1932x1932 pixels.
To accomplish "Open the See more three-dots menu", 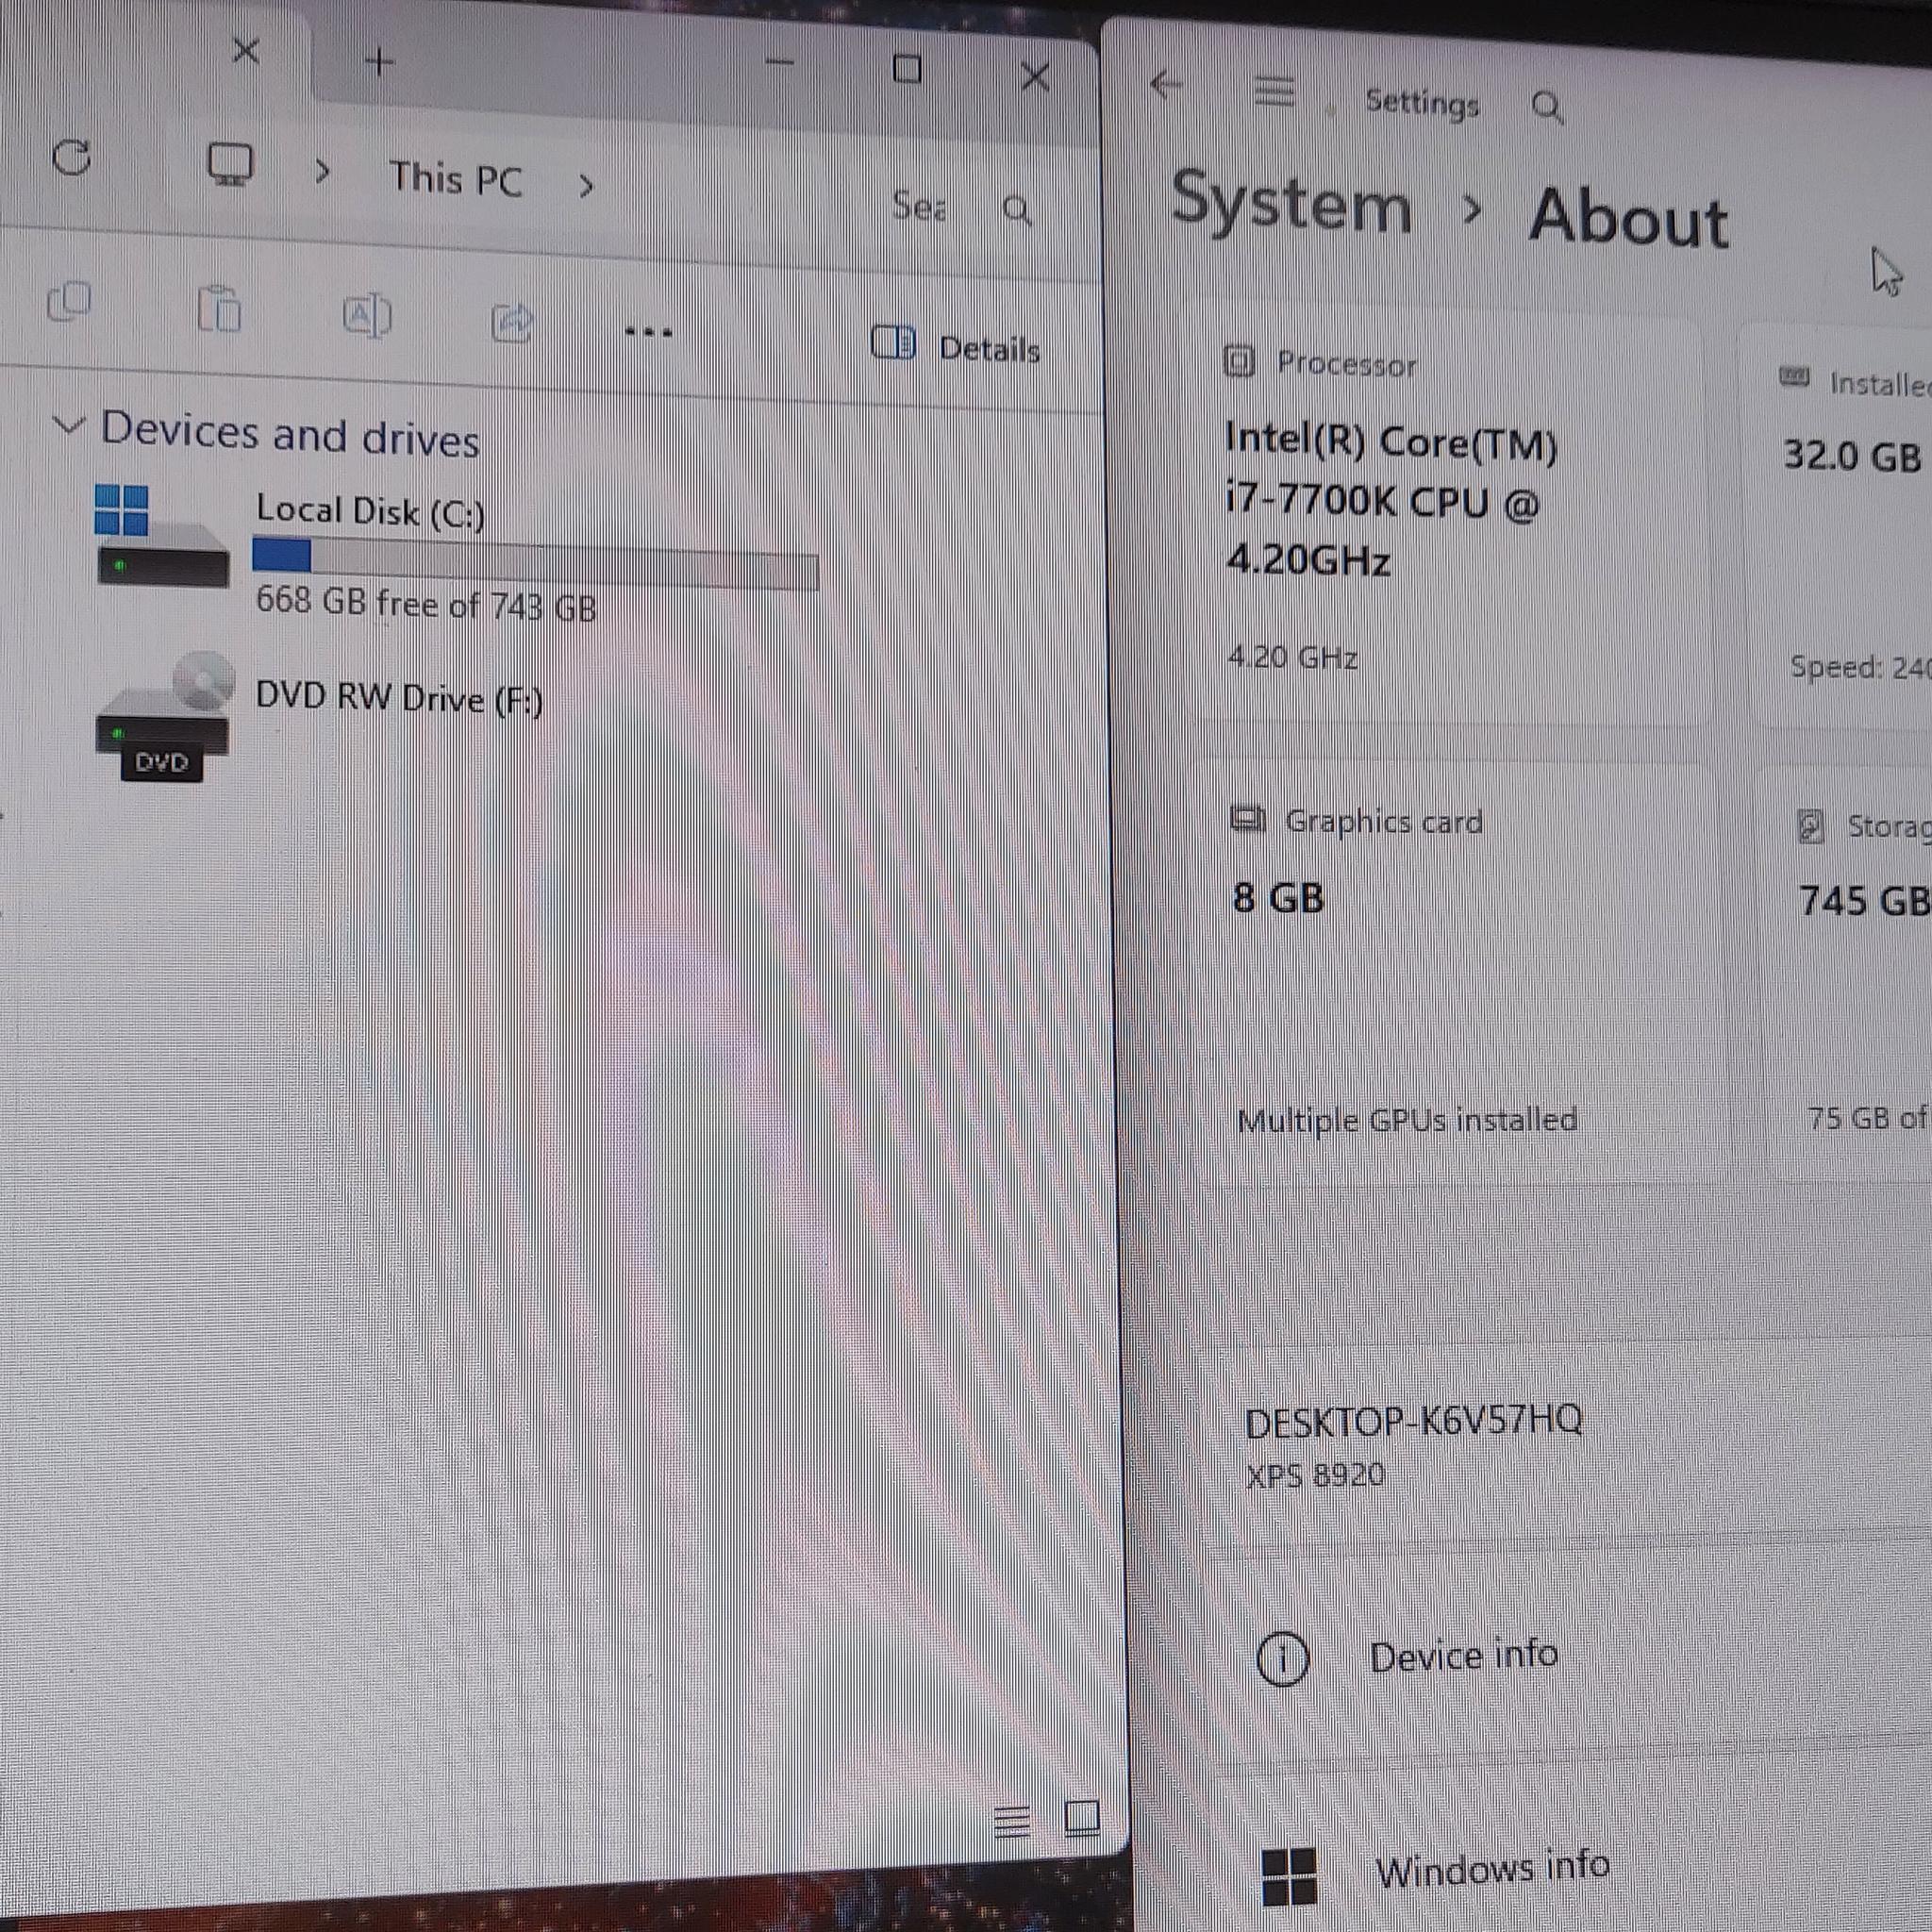I will tap(648, 331).
